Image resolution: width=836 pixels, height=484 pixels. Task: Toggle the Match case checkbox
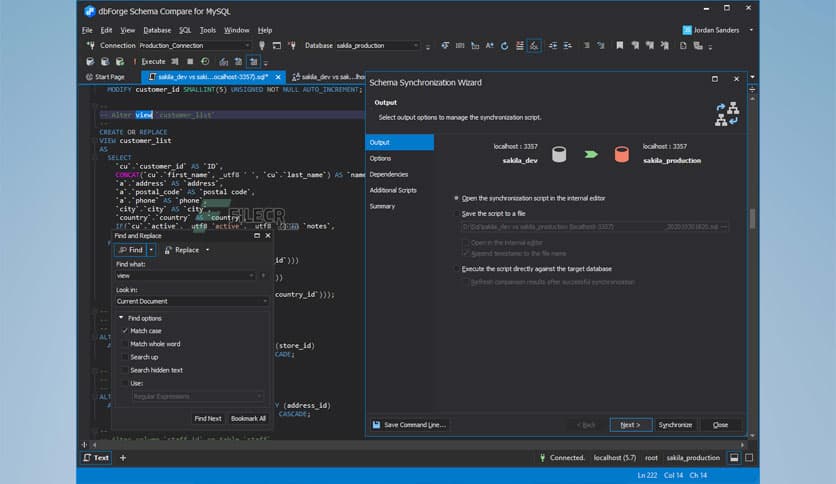click(125, 331)
